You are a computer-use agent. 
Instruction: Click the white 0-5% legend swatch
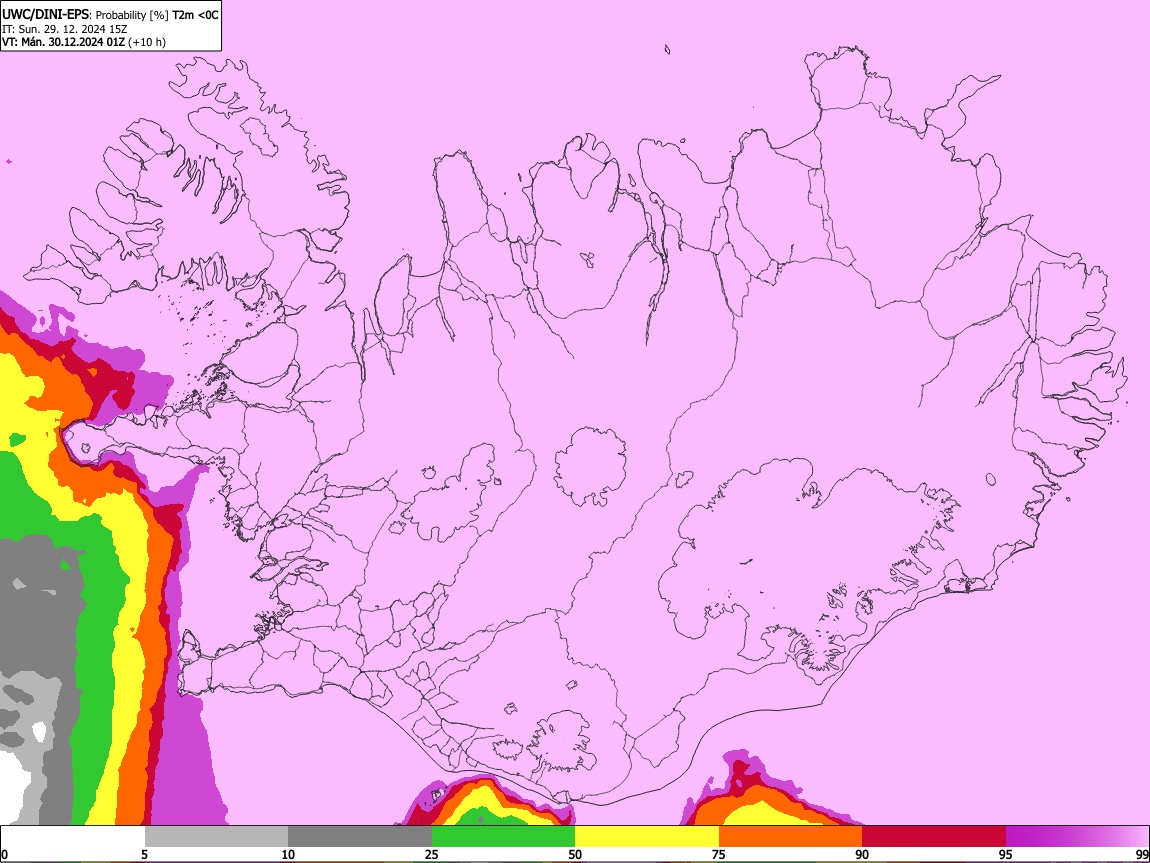pos(73,837)
